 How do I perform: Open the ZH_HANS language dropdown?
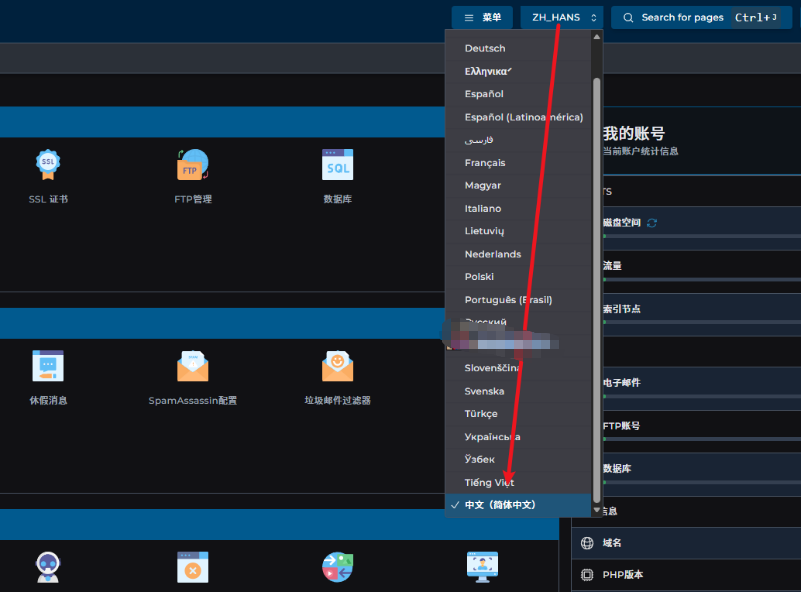click(x=565, y=17)
